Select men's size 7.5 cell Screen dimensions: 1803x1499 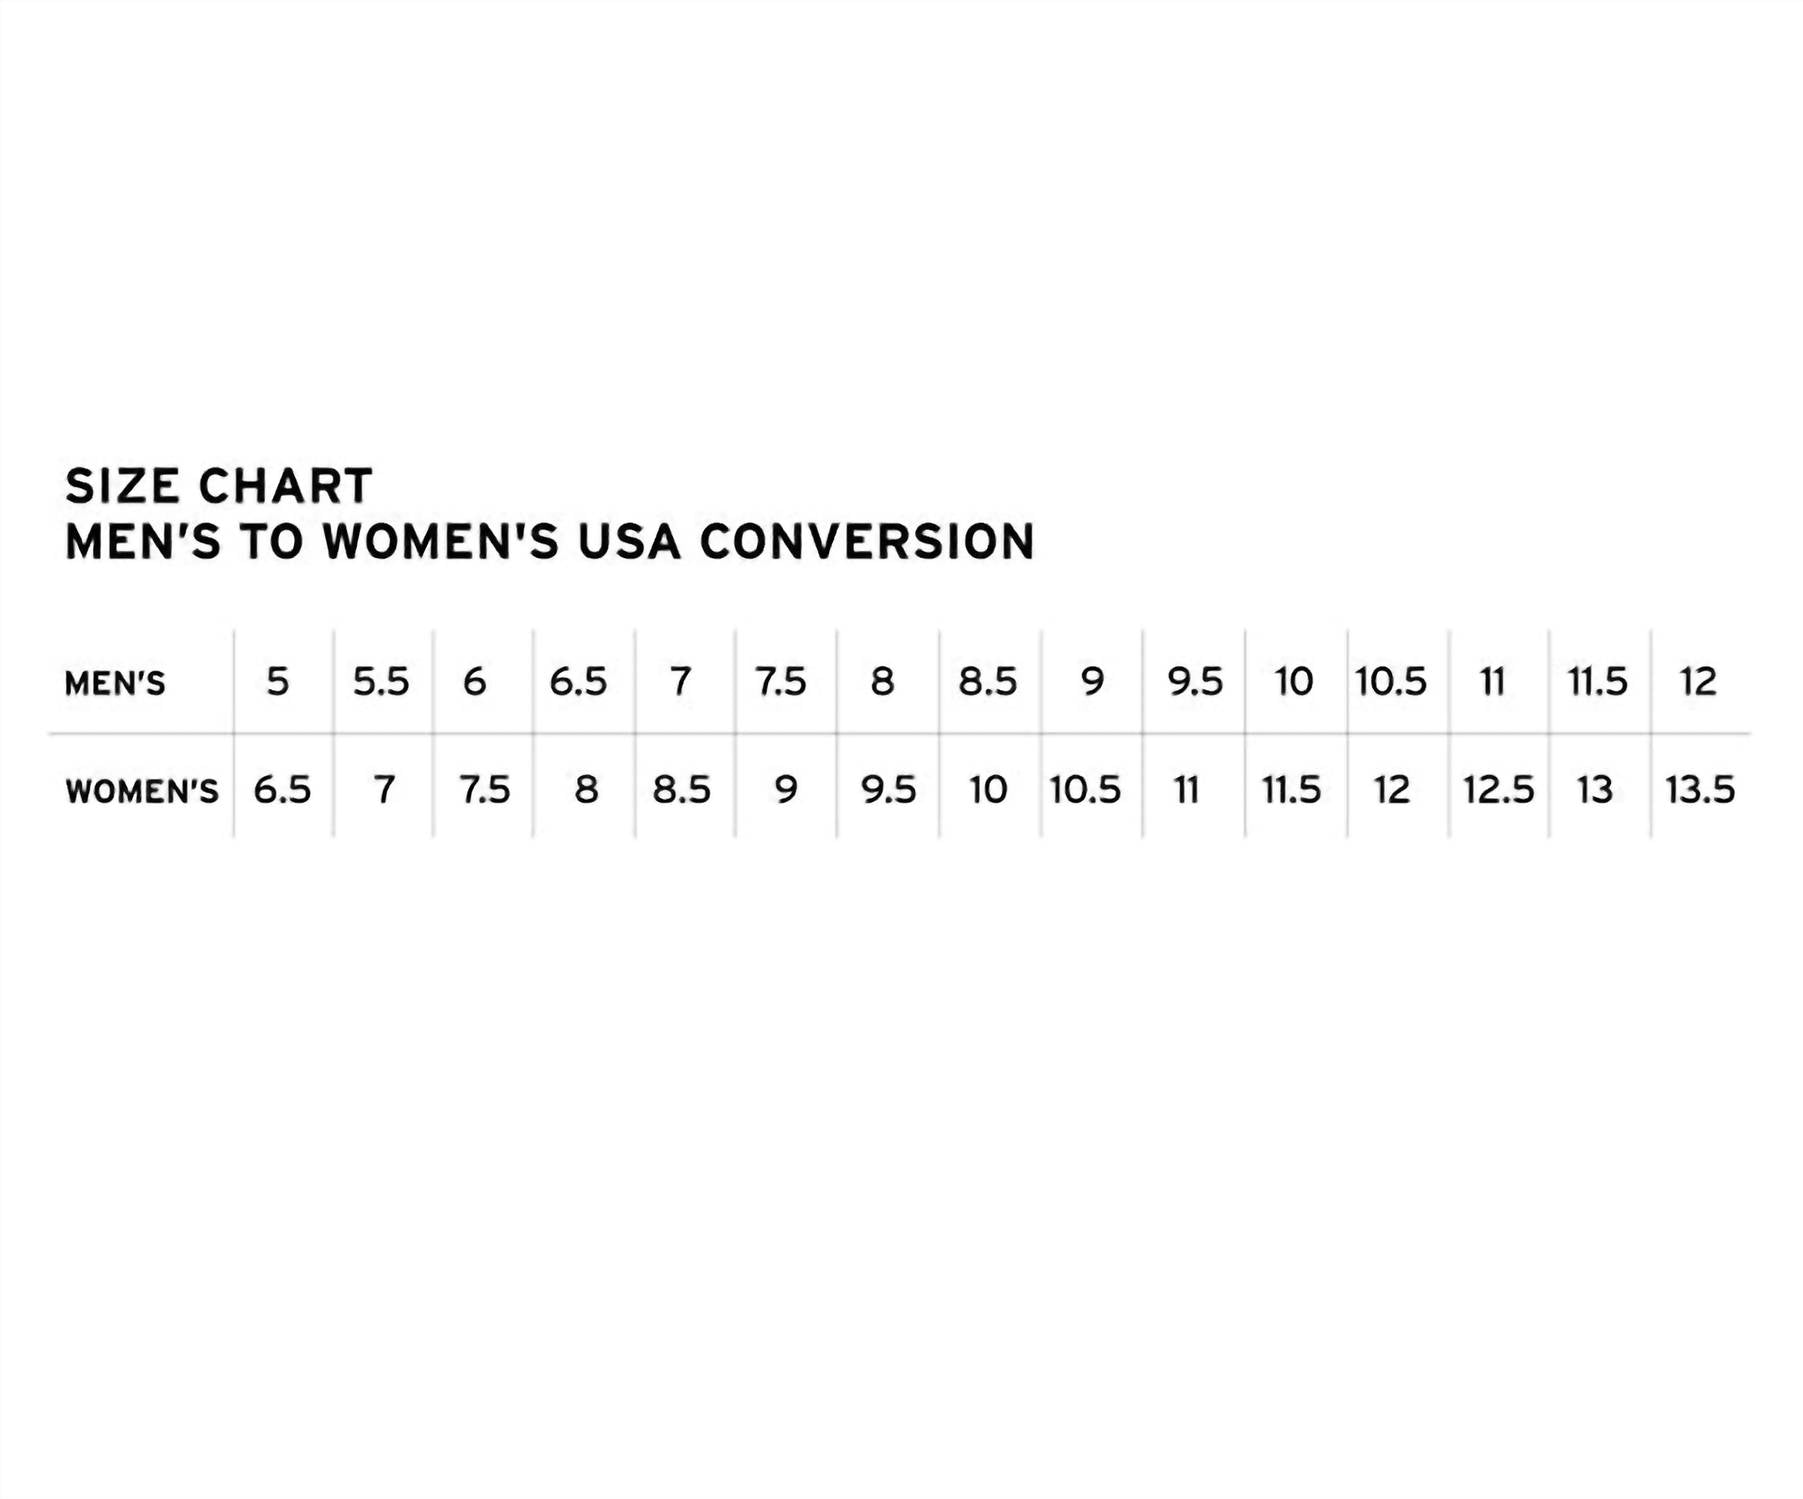point(781,682)
